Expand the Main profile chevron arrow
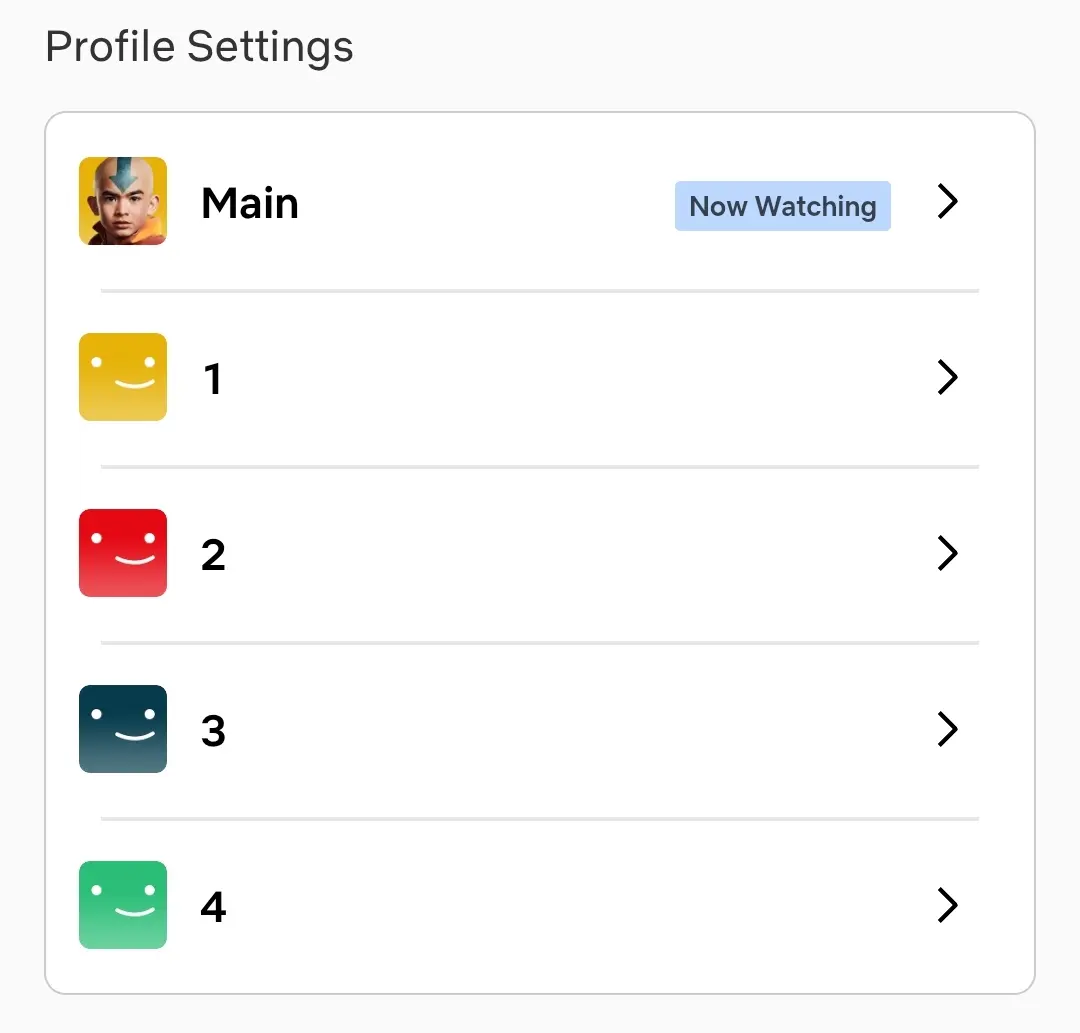The width and height of the screenshot is (1080, 1033). point(948,202)
